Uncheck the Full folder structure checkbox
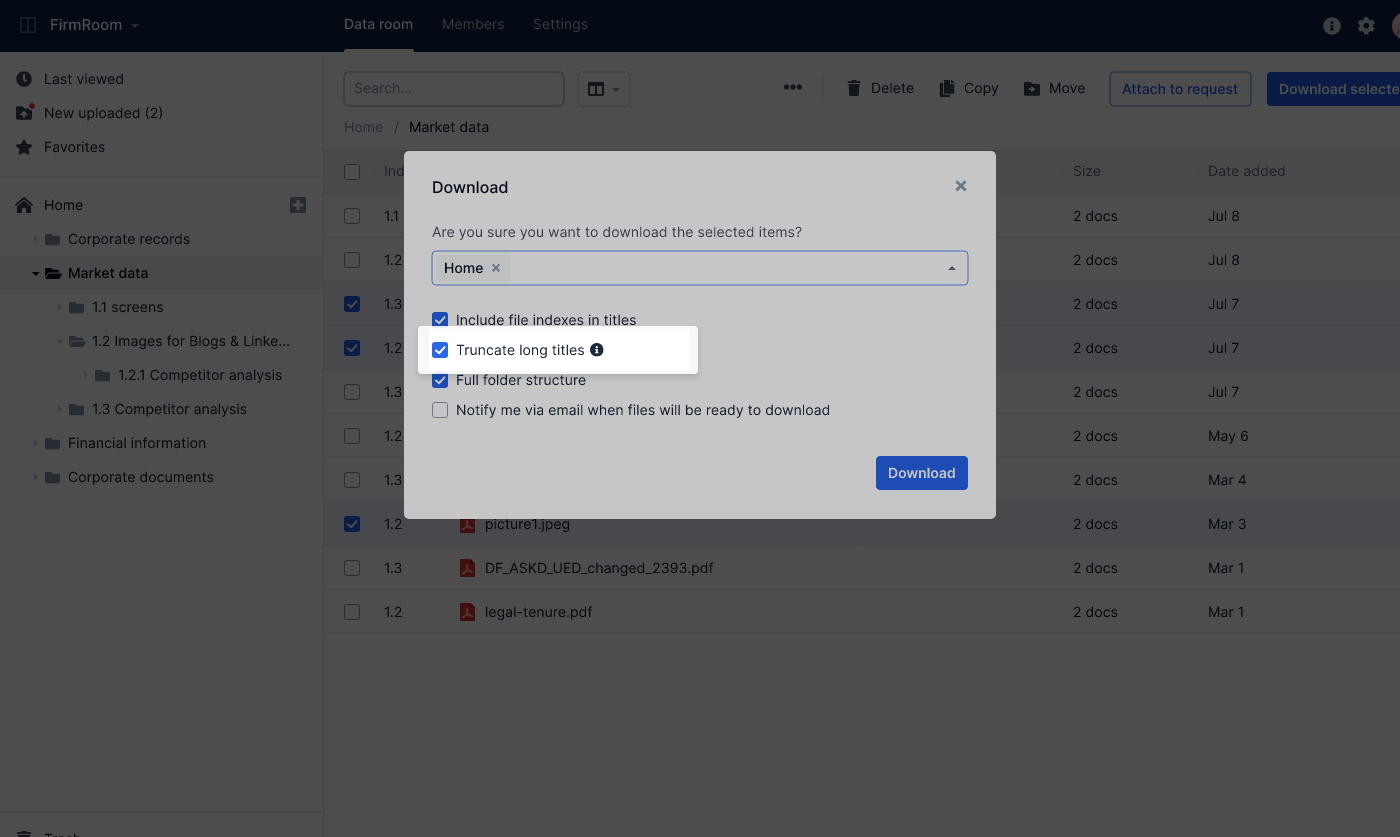The height and width of the screenshot is (837, 1400). (x=440, y=380)
